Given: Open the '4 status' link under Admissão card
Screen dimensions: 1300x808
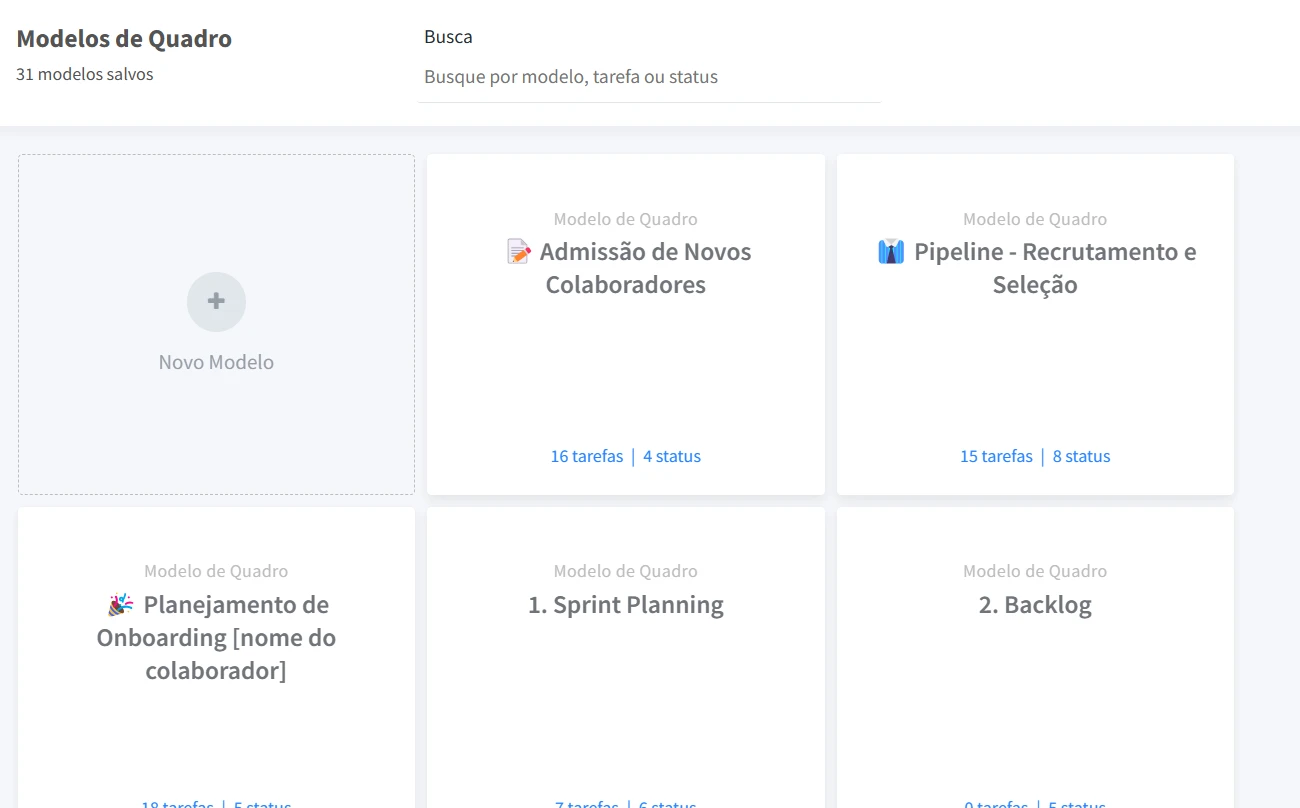Looking at the screenshot, I should pos(672,456).
